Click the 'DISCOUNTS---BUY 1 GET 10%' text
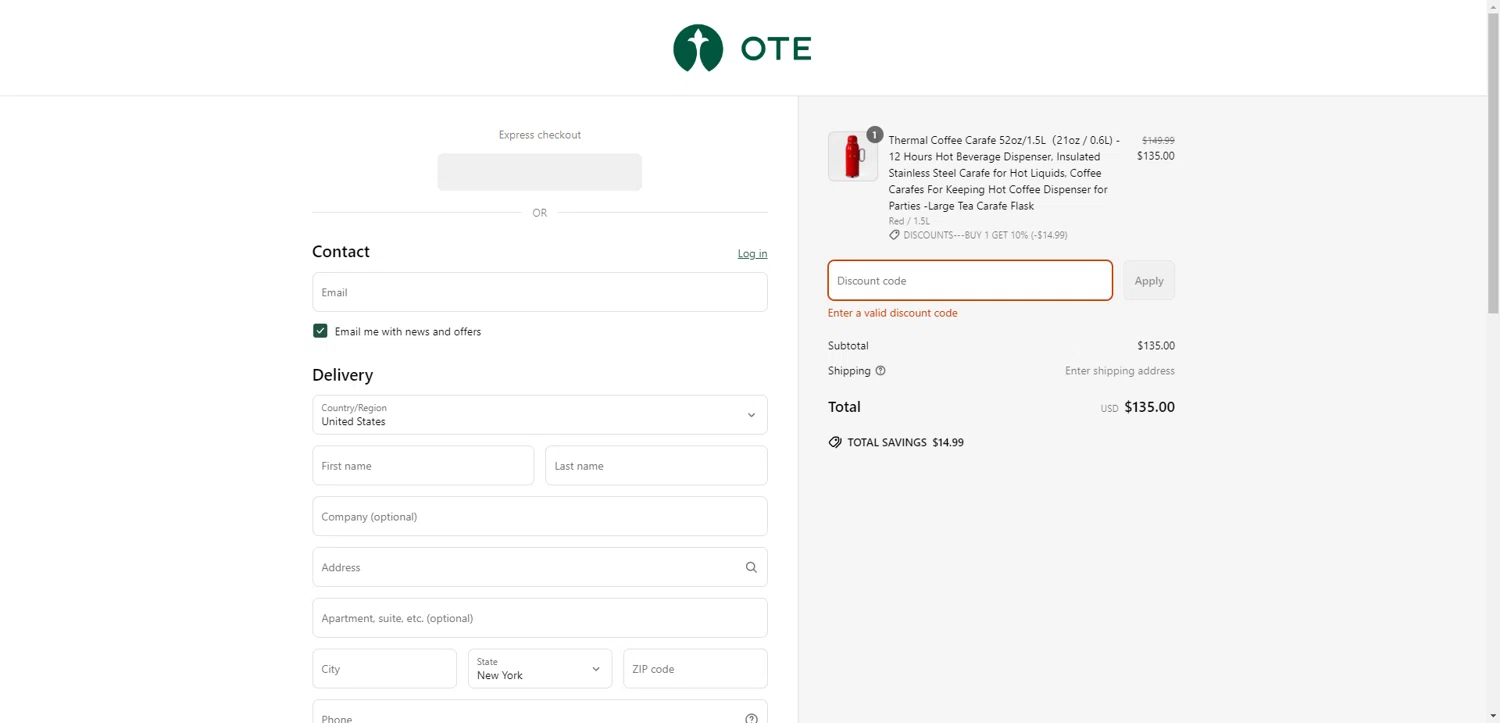Image resolution: width=1500 pixels, height=723 pixels. click(985, 235)
